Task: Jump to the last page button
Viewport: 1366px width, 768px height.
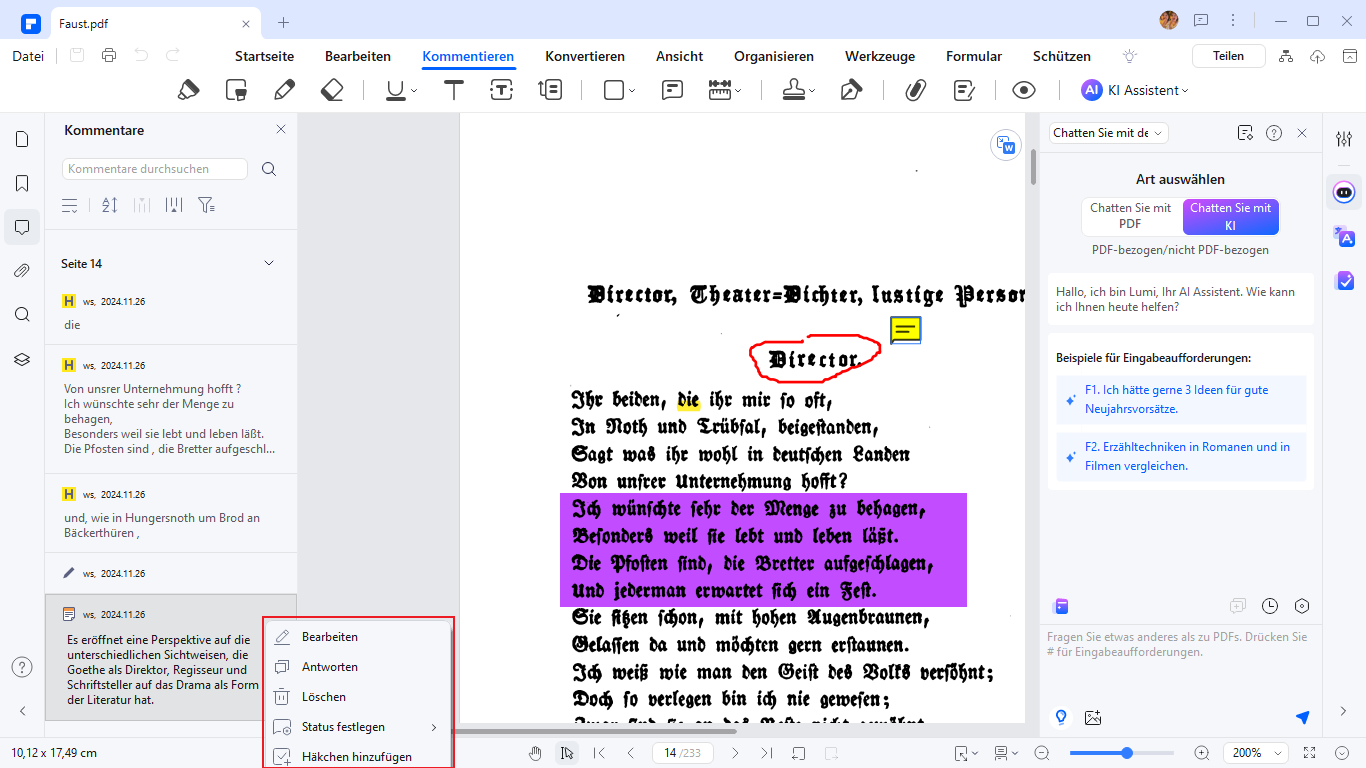Action: pyautogui.click(x=767, y=753)
